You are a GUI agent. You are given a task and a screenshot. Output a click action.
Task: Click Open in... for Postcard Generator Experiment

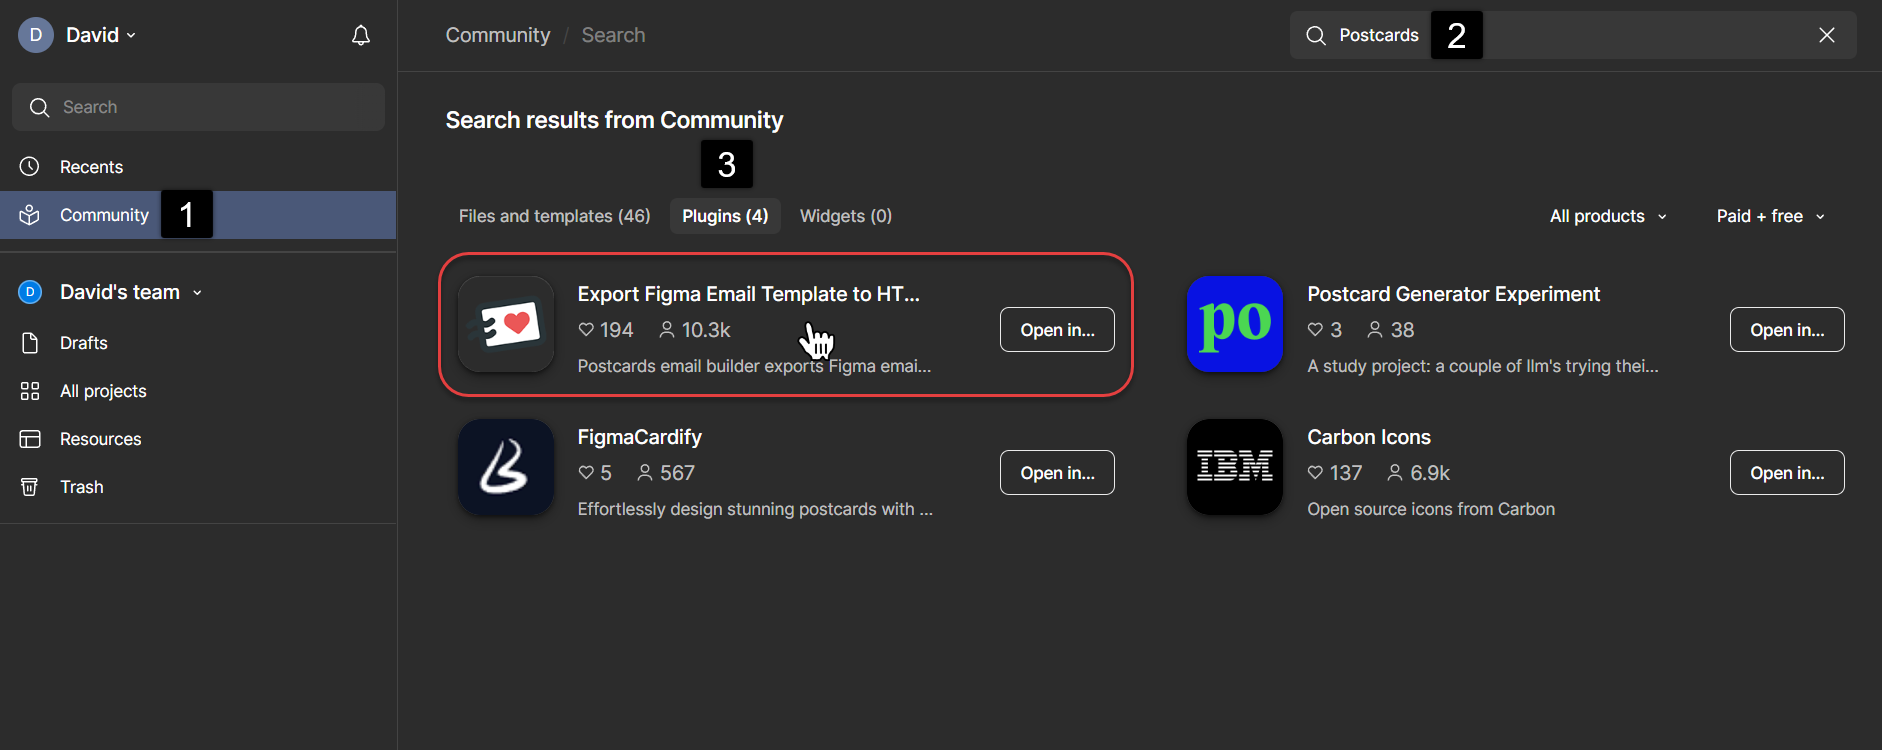[x=1787, y=329]
